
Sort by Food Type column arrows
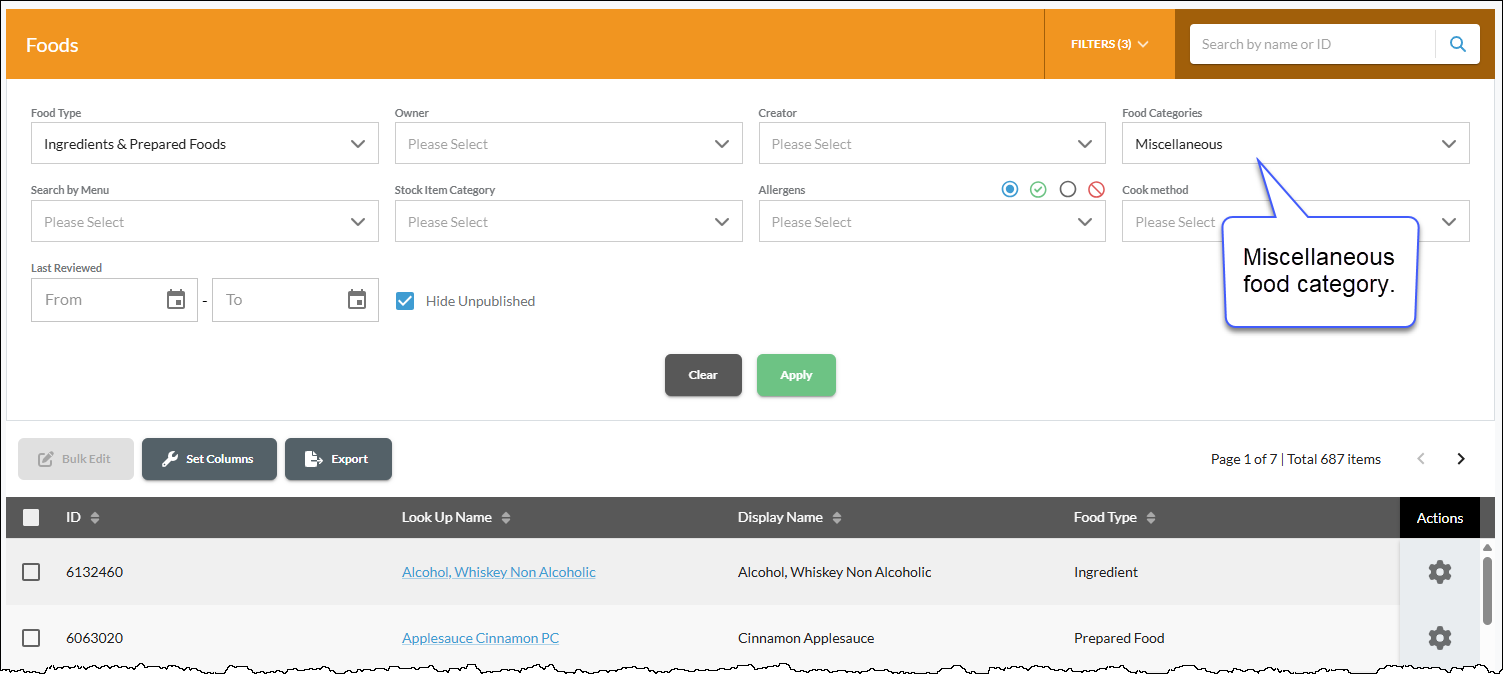(1151, 518)
